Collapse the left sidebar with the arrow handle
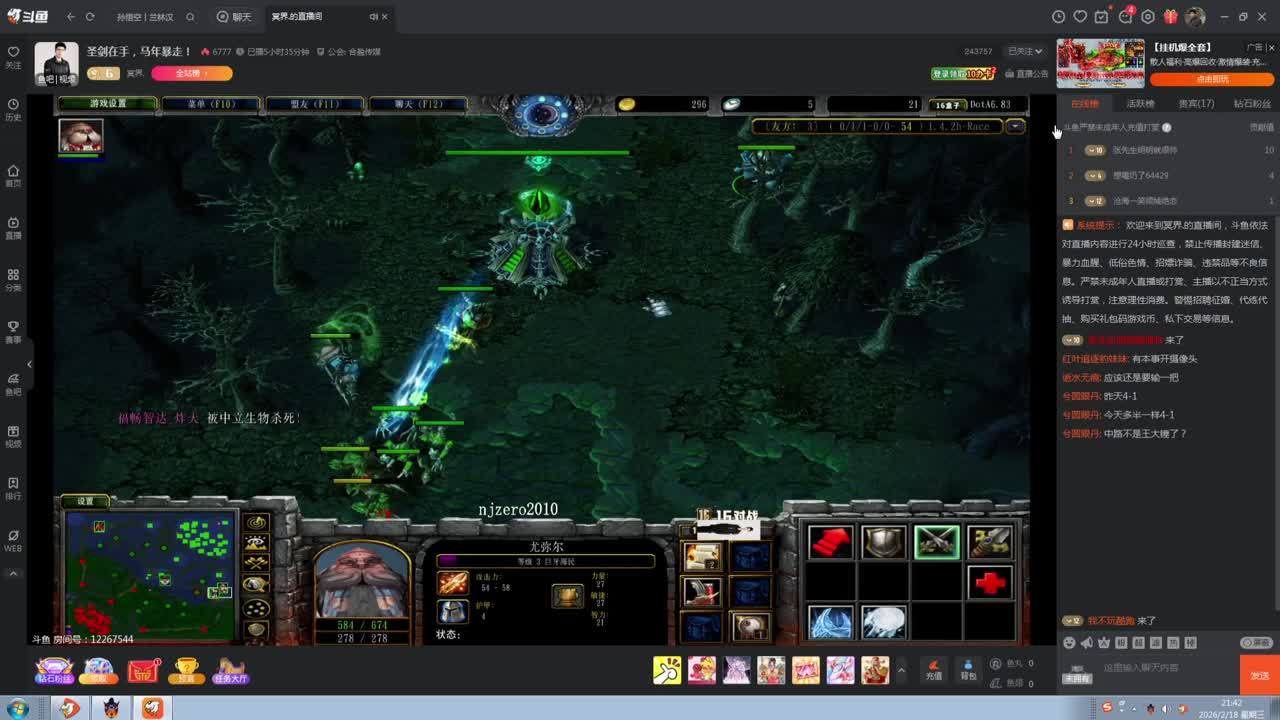 pos(29,364)
